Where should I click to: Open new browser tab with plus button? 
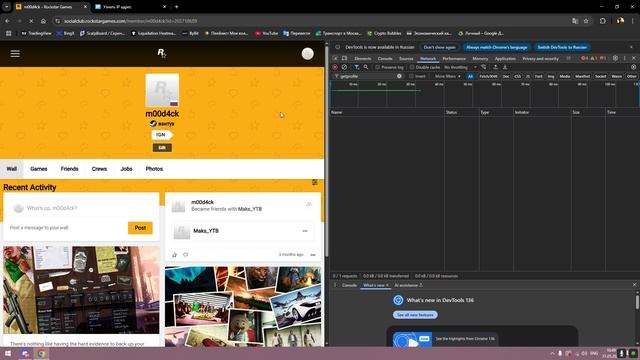176,7
